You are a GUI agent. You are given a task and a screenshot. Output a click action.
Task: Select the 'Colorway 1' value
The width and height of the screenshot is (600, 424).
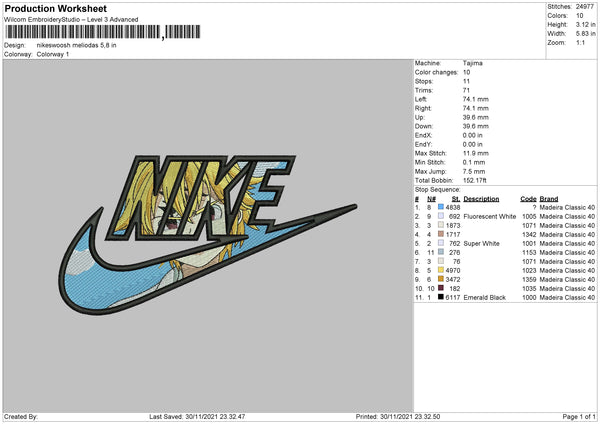[53, 54]
